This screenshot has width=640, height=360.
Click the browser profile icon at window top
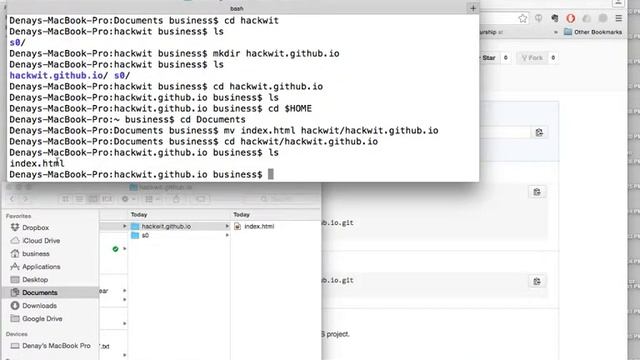coord(618,3)
